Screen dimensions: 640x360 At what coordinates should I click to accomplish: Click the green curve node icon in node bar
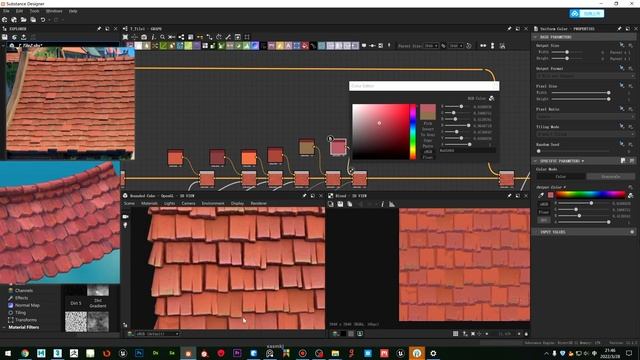coord(163,46)
